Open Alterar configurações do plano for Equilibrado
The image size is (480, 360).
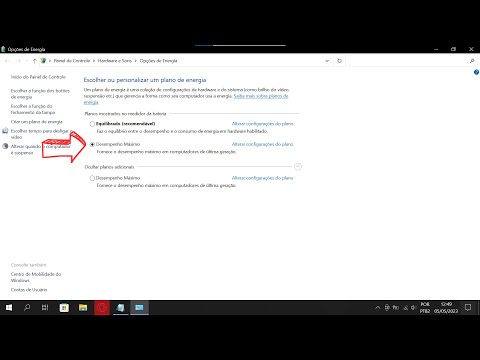pyautogui.click(x=262, y=124)
